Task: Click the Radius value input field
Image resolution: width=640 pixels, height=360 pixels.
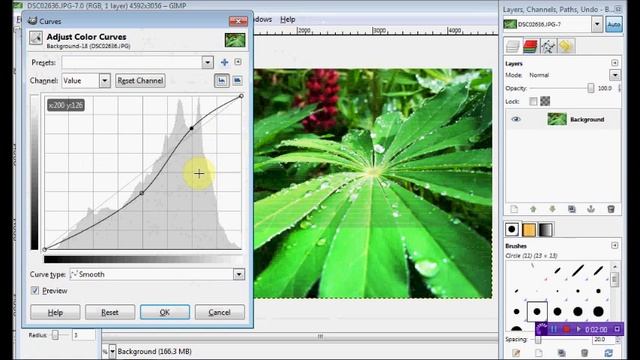Action: pos(84,335)
